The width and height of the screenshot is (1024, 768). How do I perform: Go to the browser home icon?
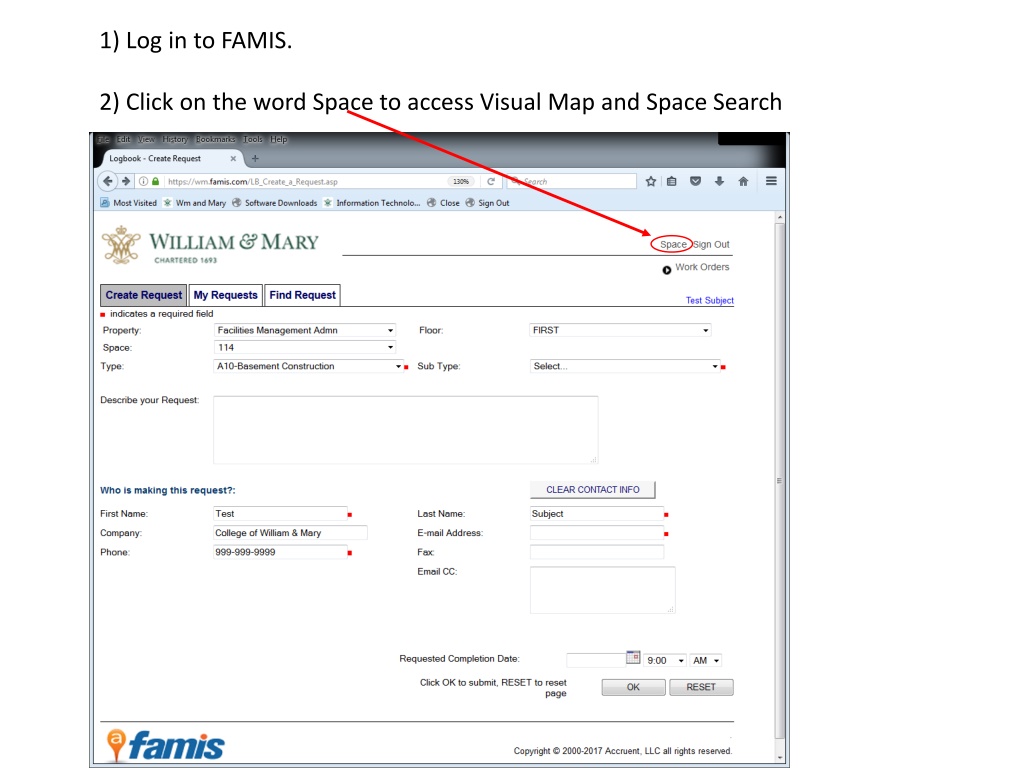tap(743, 182)
